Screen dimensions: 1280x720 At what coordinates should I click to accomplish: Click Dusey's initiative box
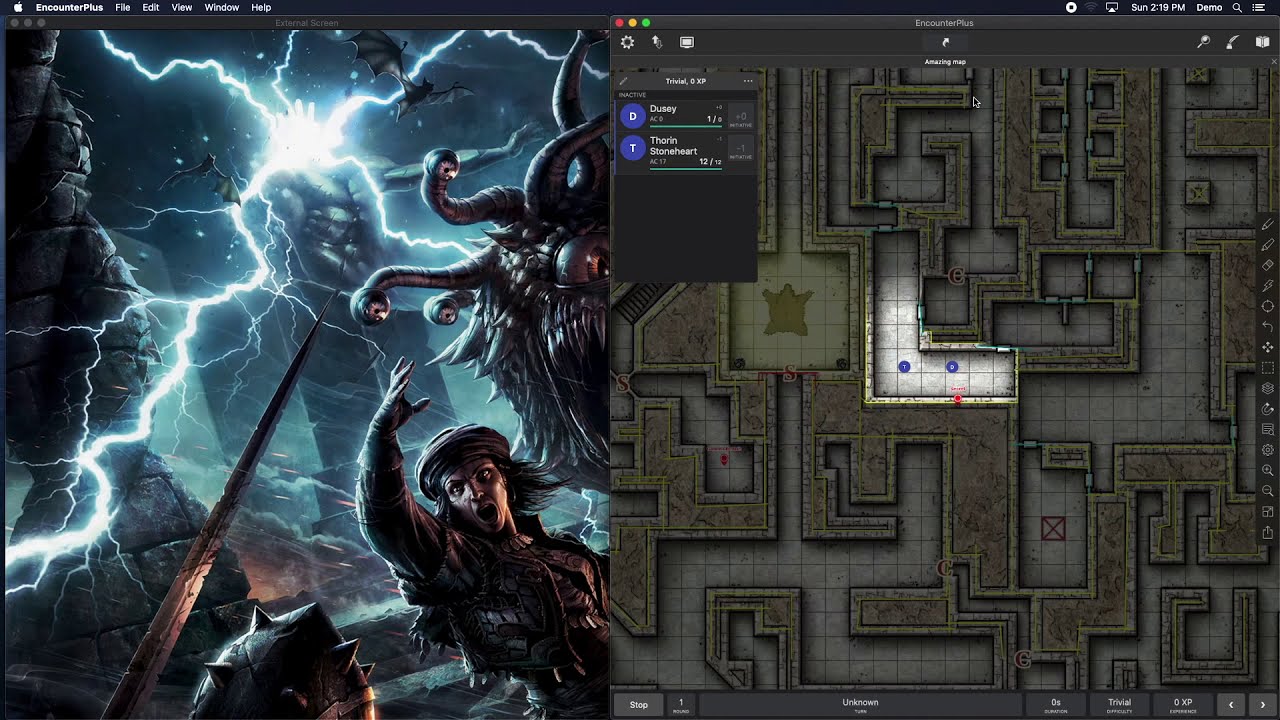(741, 116)
